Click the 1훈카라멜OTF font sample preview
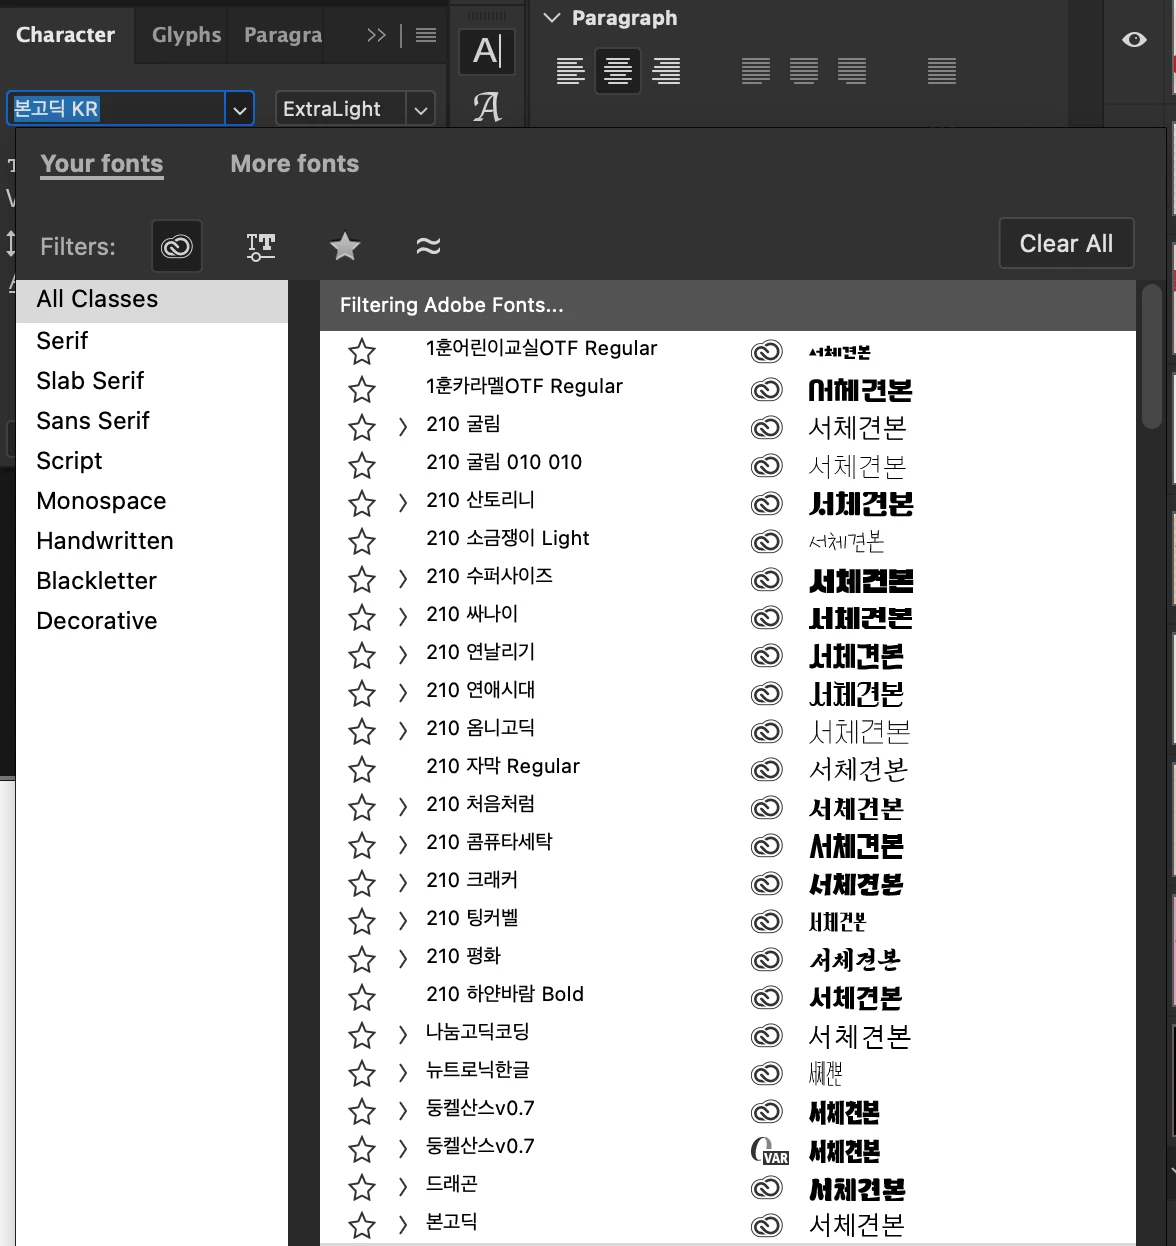1176x1246 pixels. coord(860,390)
